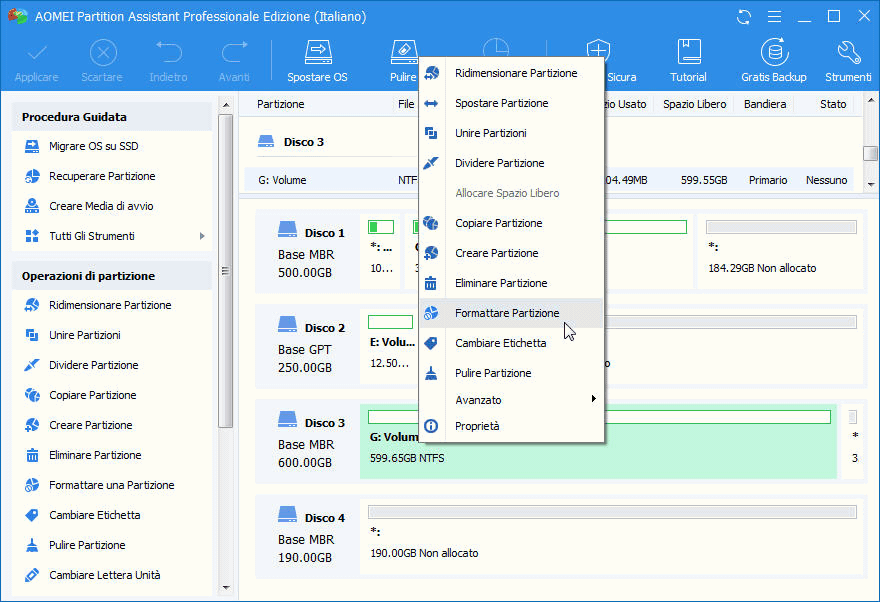Select Pulire Partizione in context menu
Image resolution: width=880 pixels, height=602 pixels.
tap(511, 373)
